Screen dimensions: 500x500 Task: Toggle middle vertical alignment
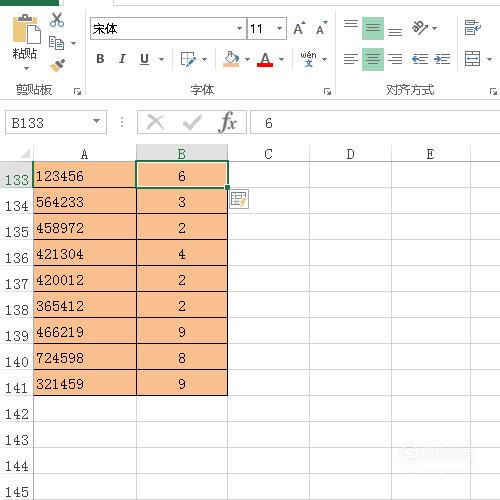[x=373, y=28]
